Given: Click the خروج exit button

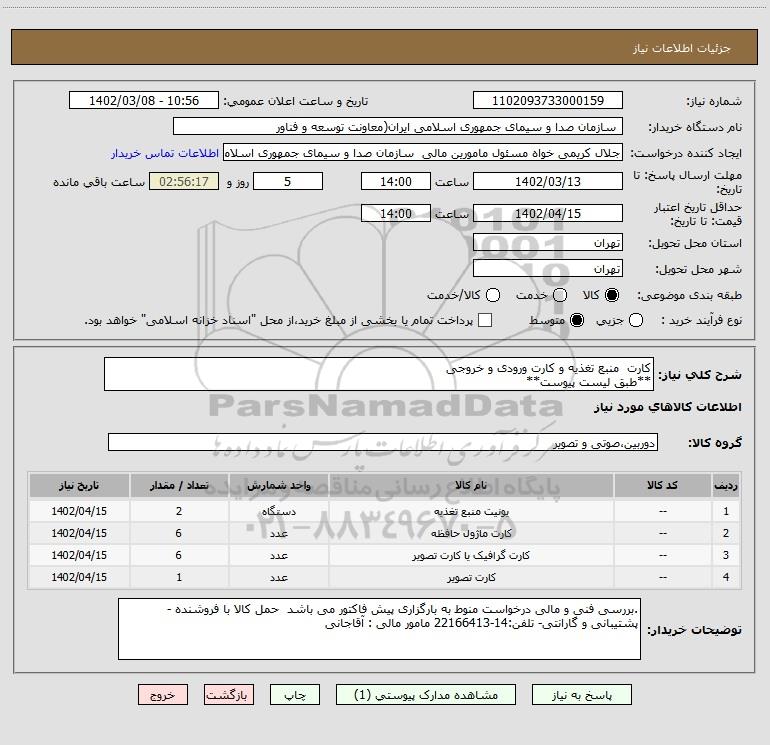Looking at the screenshot, I should click(x=163, y=695).
